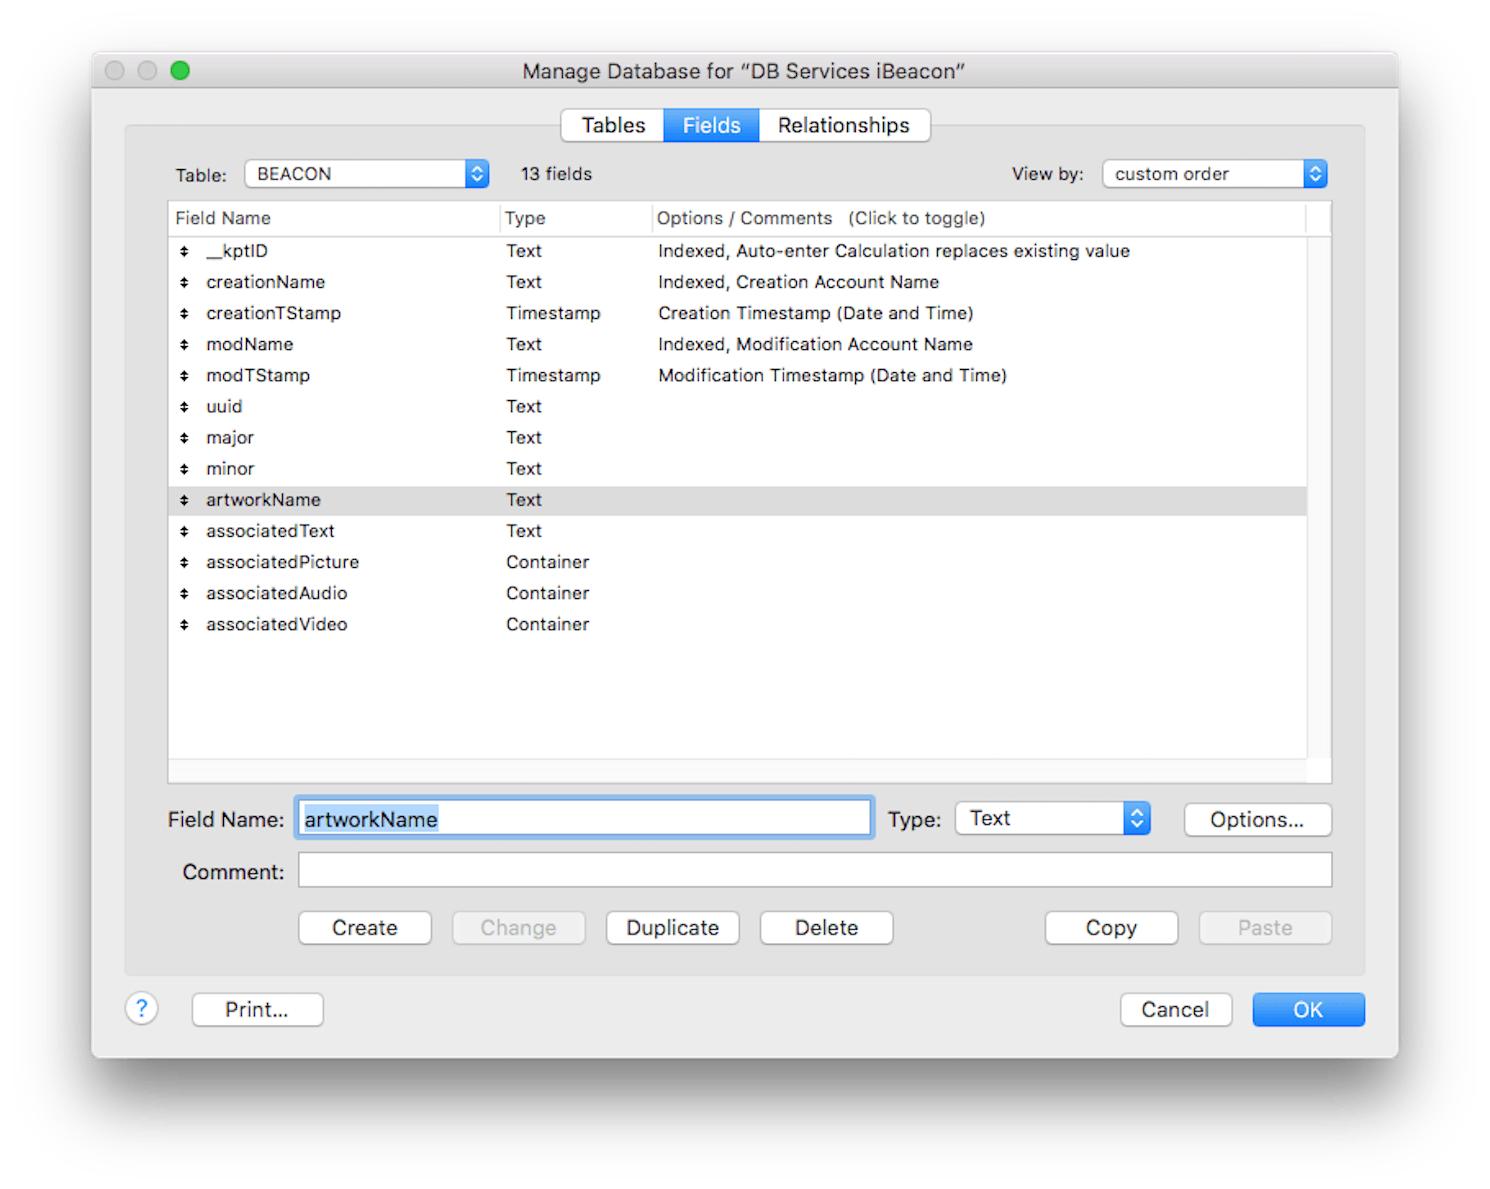Click the reorder handle beside artworkName

(184, 500)
